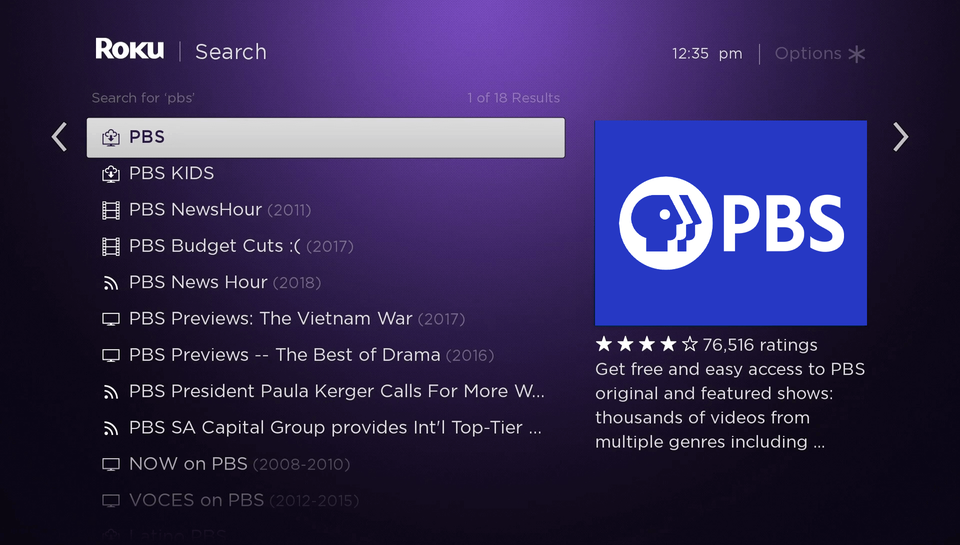Click the "1 of 18 Results" counter
Screen dimensions: 960x545
tap(513, 98)
